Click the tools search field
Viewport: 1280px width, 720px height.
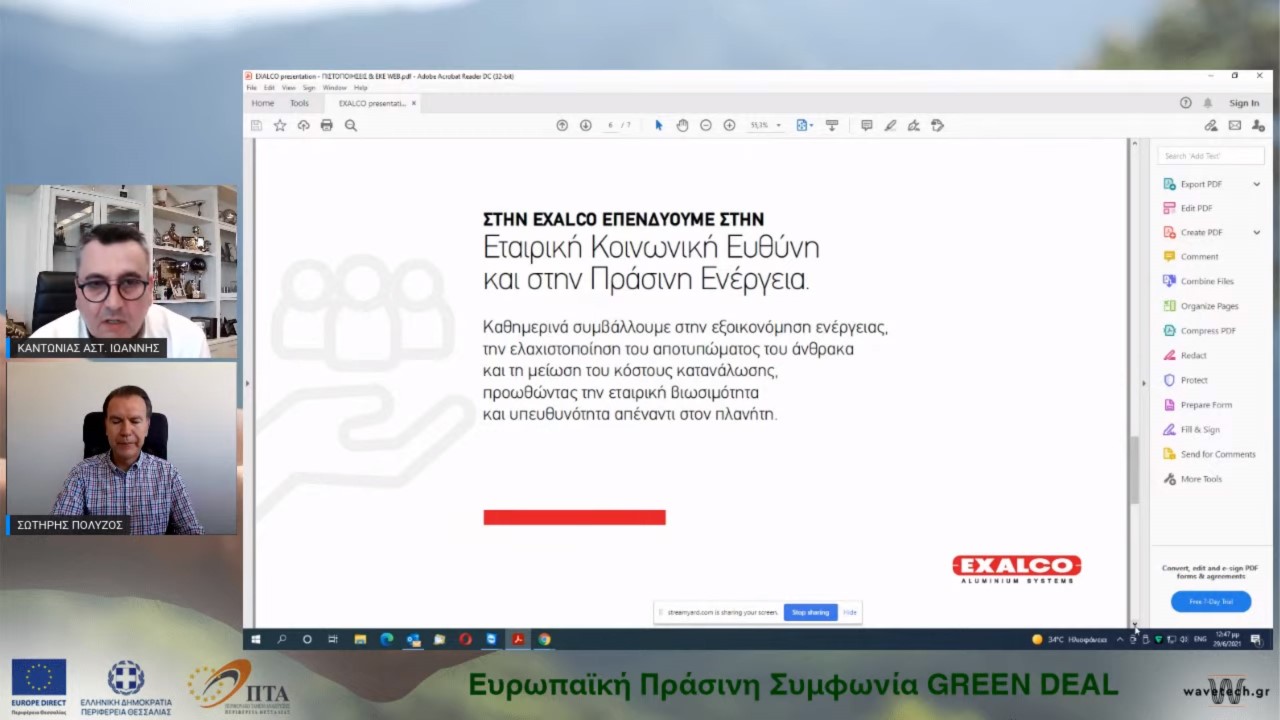1210,156
